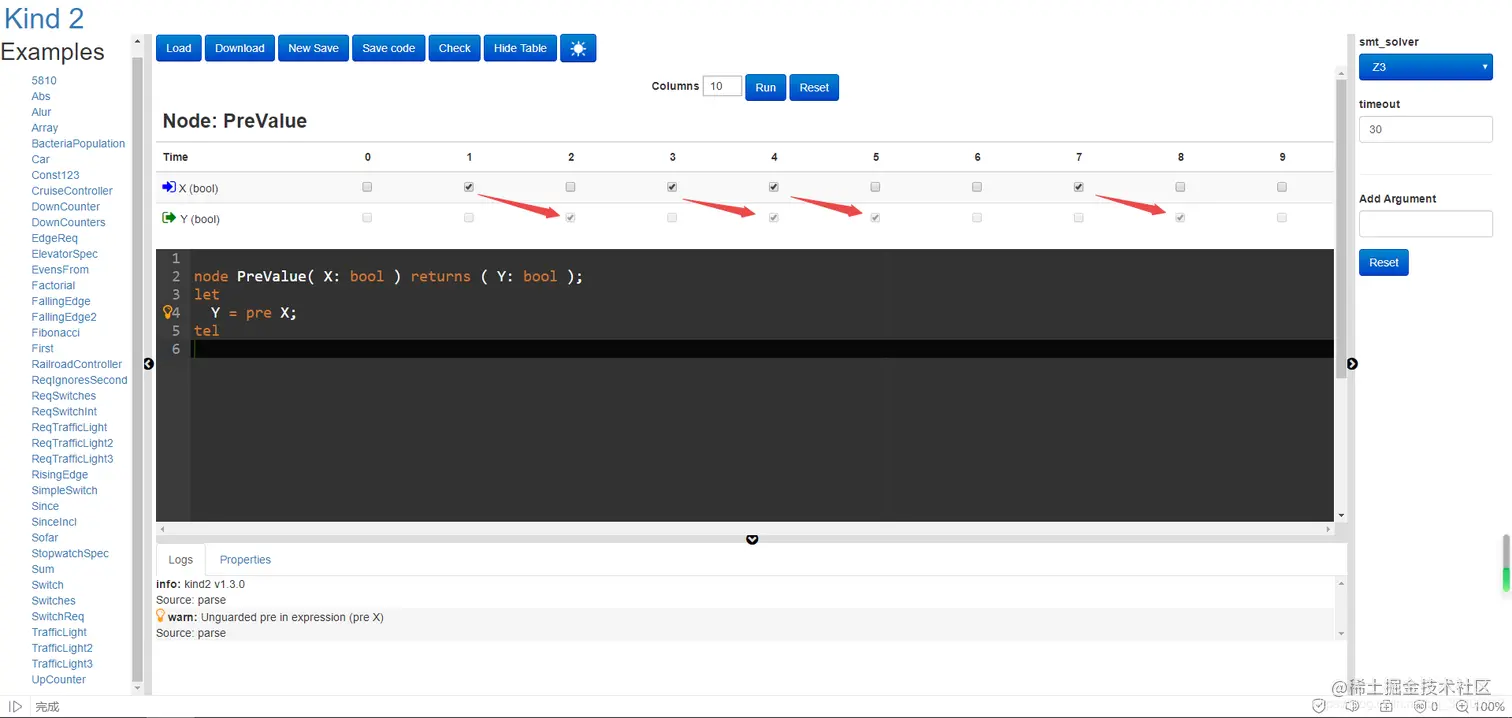1512x718 pixels.
Task: Click the output arrow icon beside Y
Action: tap(169, 218)
